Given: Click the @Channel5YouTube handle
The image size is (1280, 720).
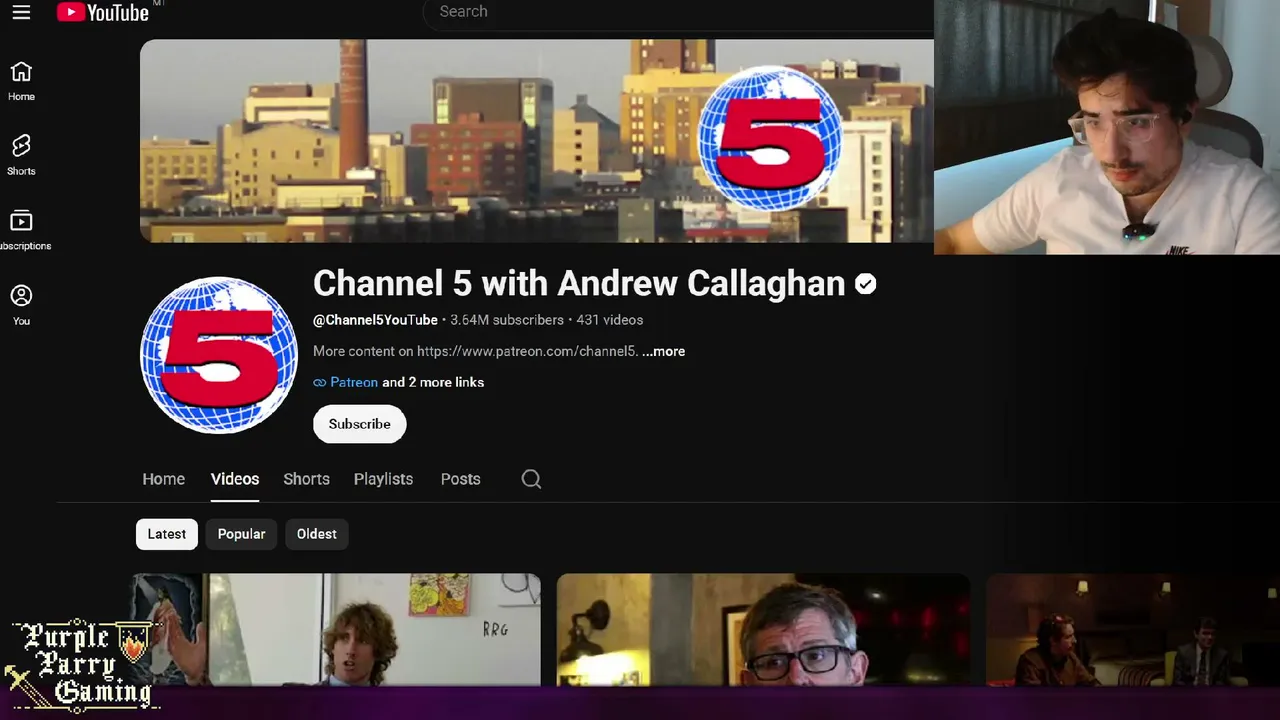Looking at the screenshot, I should (x=375, y=320).
